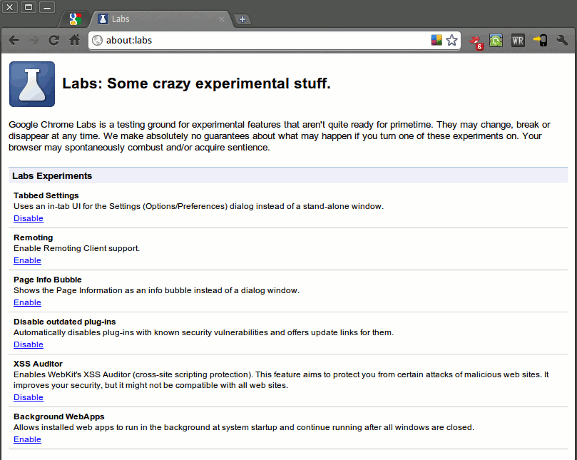This screenshot has height=460, width=577.
Task: Click the colorful squares icon in address bar
Action: click(436, 40)
